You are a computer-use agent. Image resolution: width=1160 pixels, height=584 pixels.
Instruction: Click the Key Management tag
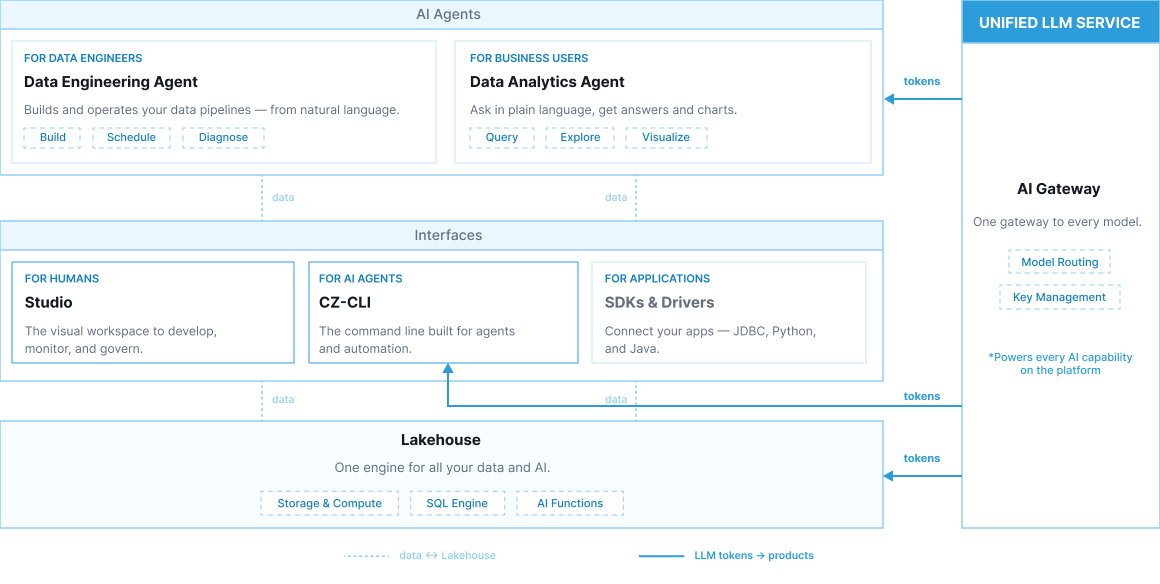tap(1059, 298)
